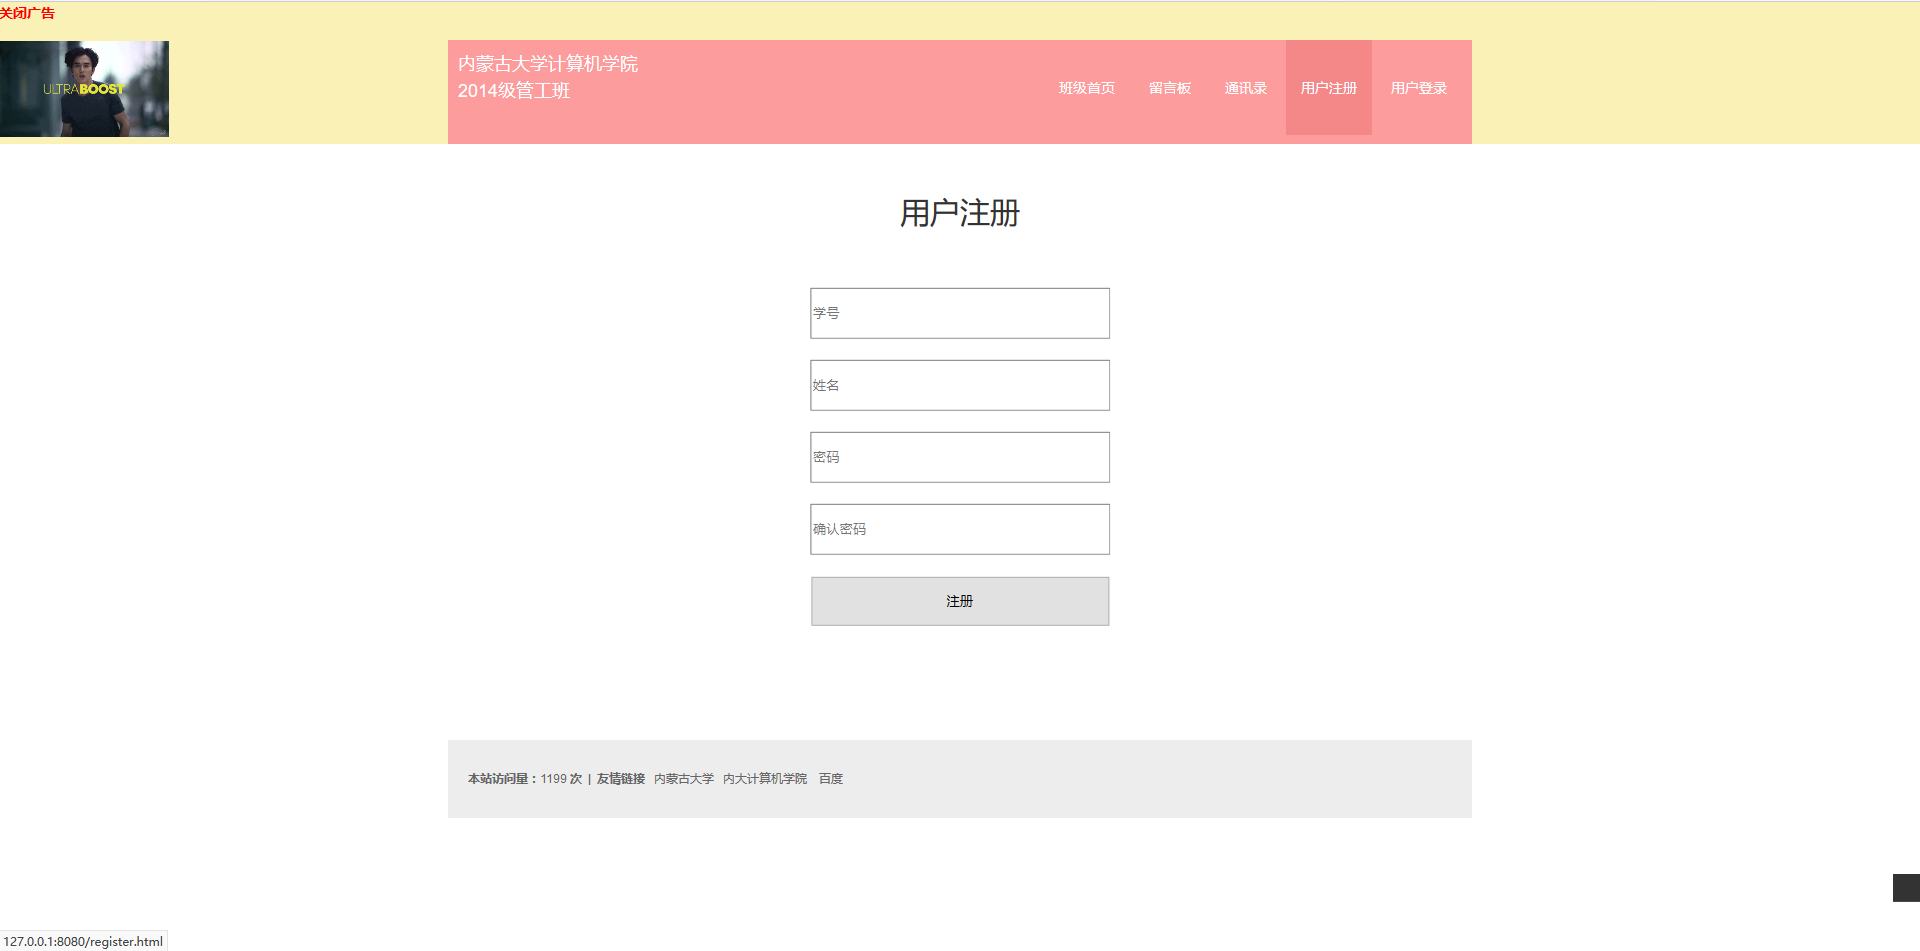Open the 百度 footer link

(831, 779)
